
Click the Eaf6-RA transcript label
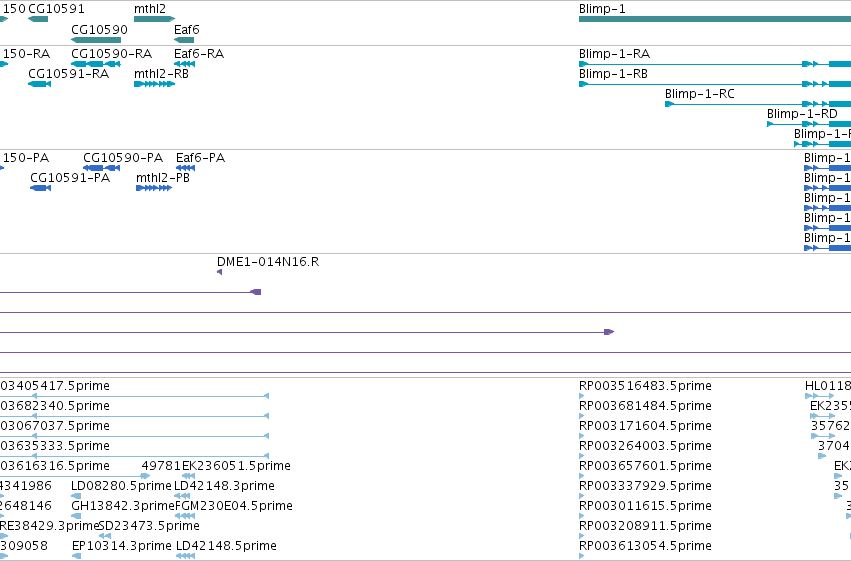click(199, 54)
